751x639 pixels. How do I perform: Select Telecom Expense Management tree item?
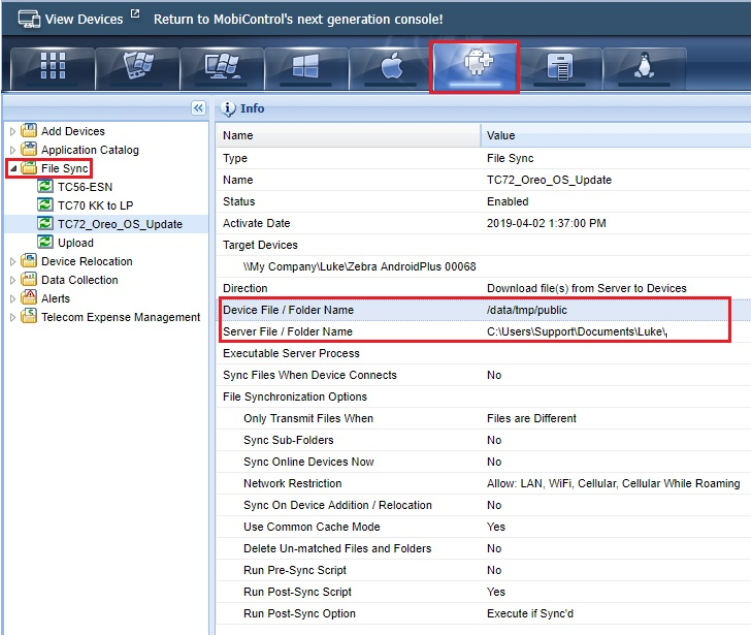tap(121, 317)
